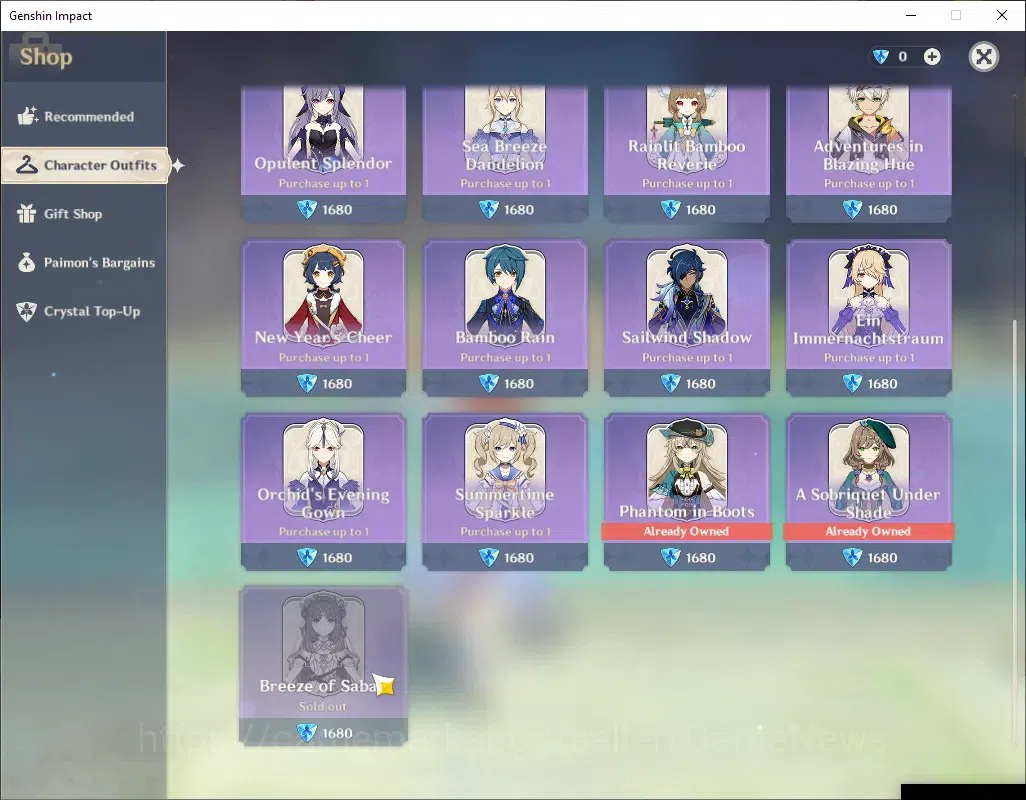The height and width of the screenshot is (800, 1026).
Task: View the A Sobriquet Under Shade outfit
Action: 868,492
